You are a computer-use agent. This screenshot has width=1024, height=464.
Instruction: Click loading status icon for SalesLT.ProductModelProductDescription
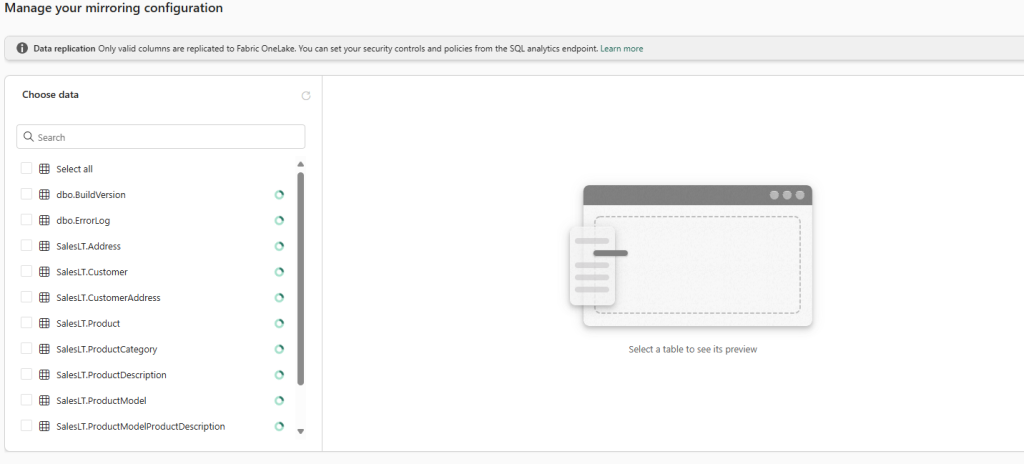click(x=280, y=426)
